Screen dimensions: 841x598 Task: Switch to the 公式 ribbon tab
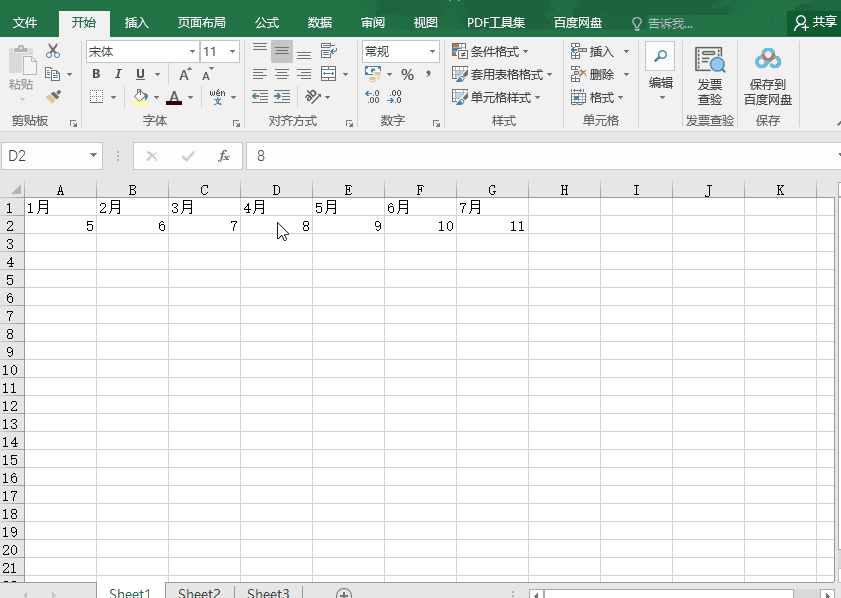pos(267,23)
